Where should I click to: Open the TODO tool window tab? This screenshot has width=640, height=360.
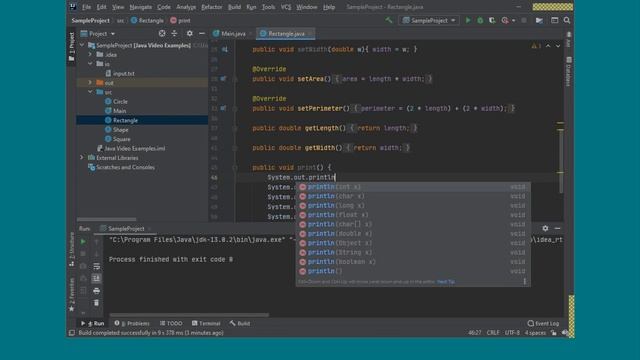171,323
